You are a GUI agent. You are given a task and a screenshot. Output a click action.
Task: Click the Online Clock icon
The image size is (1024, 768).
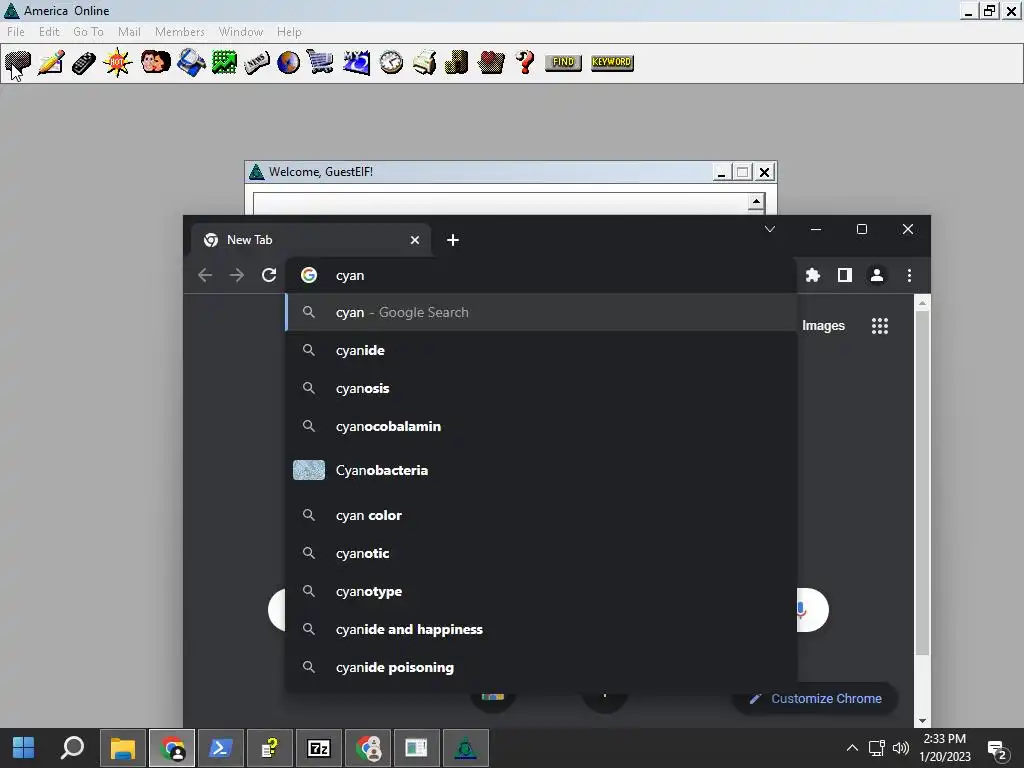[x=391, y=63]
